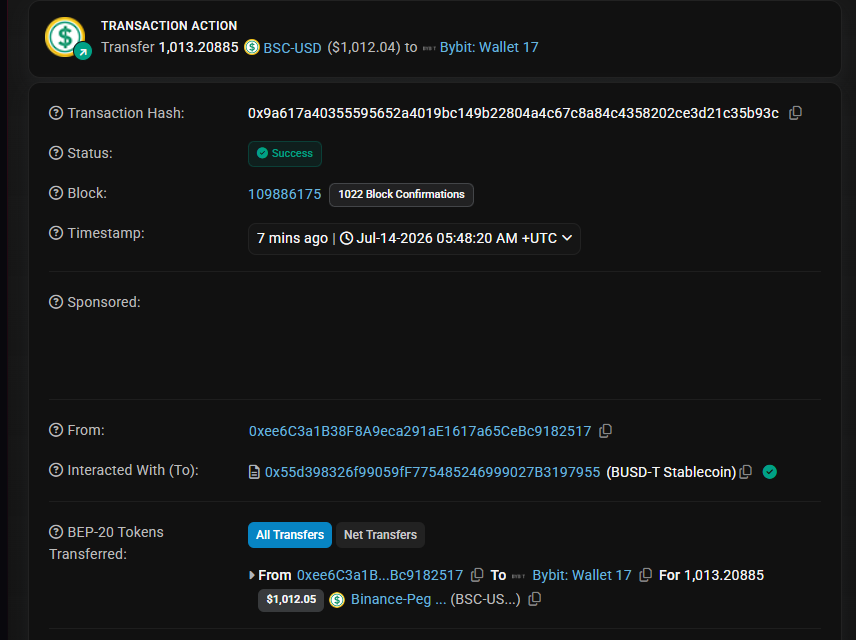Switch to the Net Transfers tab
The height and width of the screenshot is (640, 856).
tap(381, 535)
